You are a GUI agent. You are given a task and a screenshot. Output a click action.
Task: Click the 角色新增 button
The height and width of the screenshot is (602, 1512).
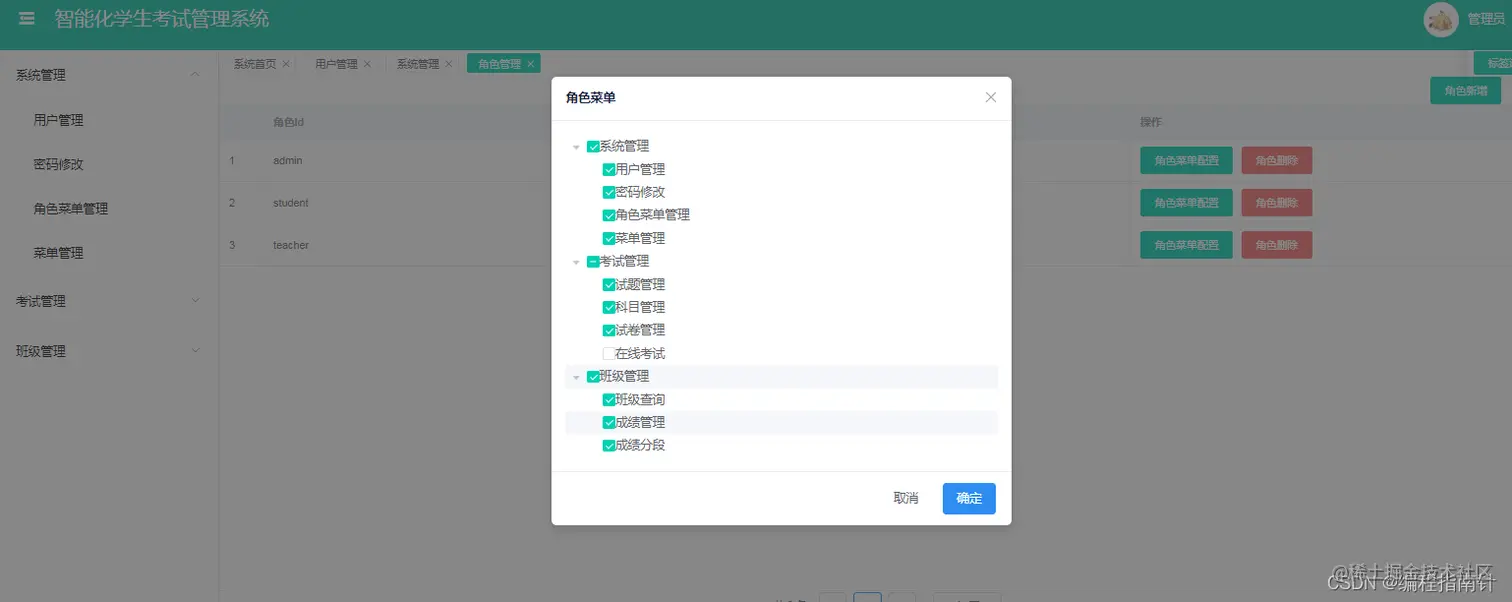1465,91
